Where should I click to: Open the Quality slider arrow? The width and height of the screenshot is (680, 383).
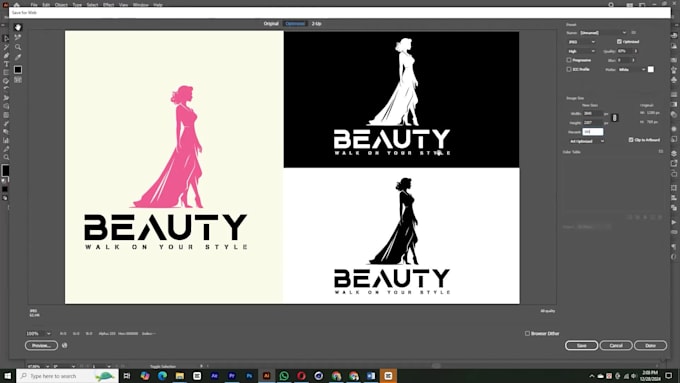pyautogui.click(x=636, y=51)
